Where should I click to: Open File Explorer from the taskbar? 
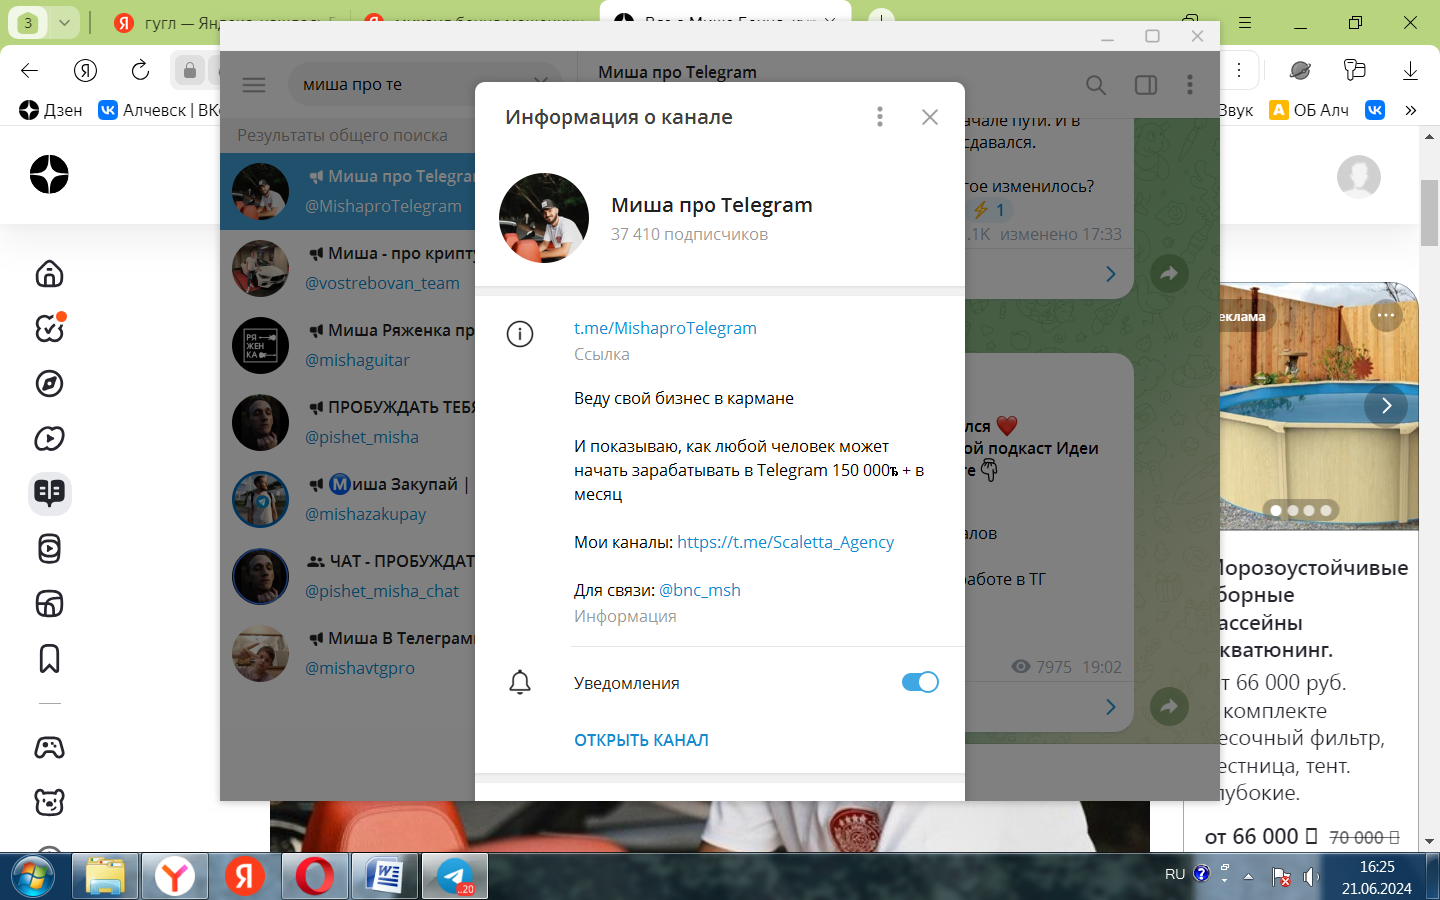click(105, 877)
